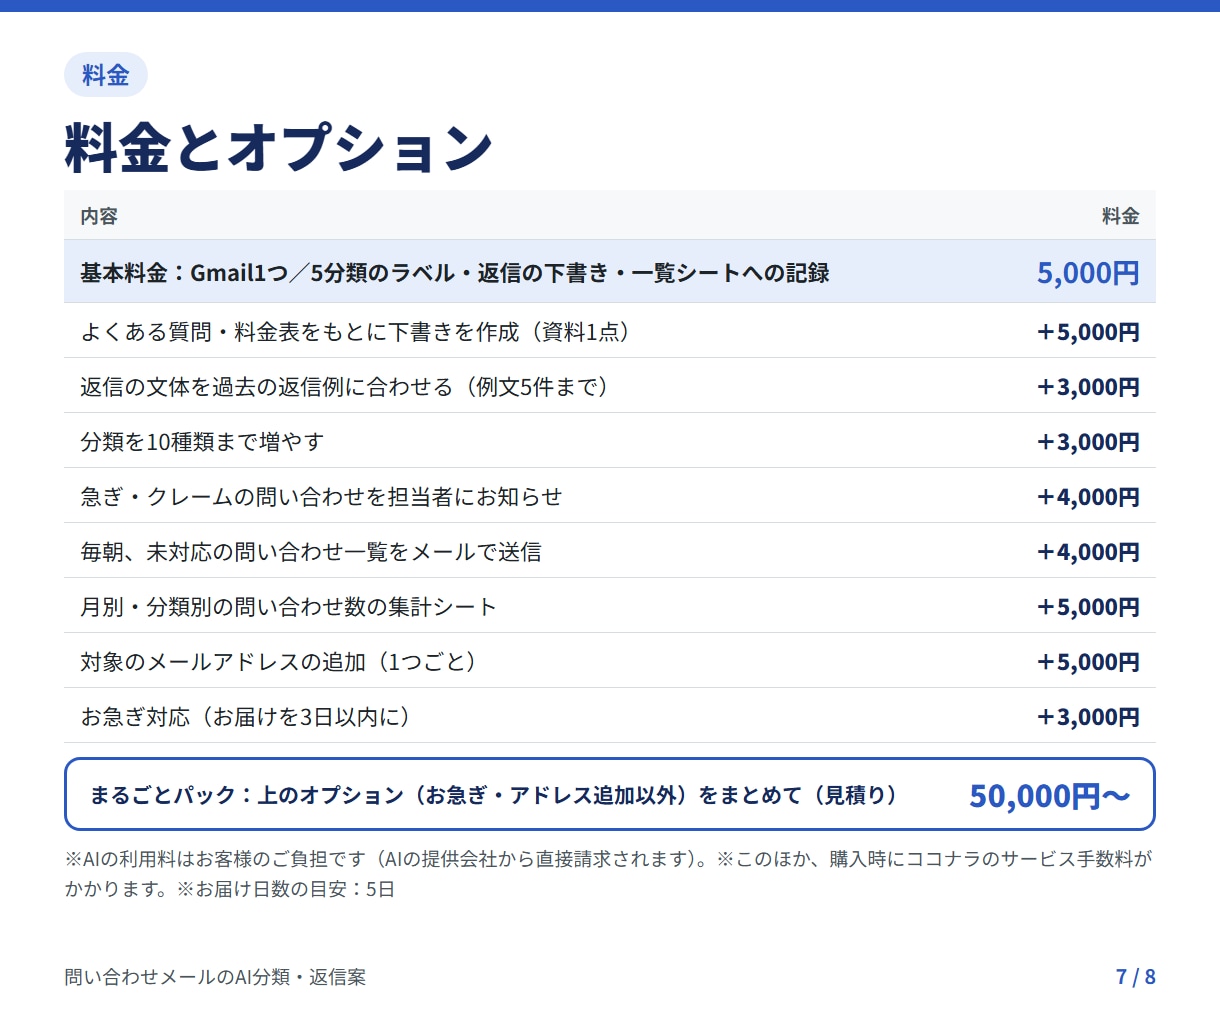Screen dimensions: 1220x1016
Task: Click the footer title 問い合わせメールのAI分類・返信案
Action: pos(215,977)
